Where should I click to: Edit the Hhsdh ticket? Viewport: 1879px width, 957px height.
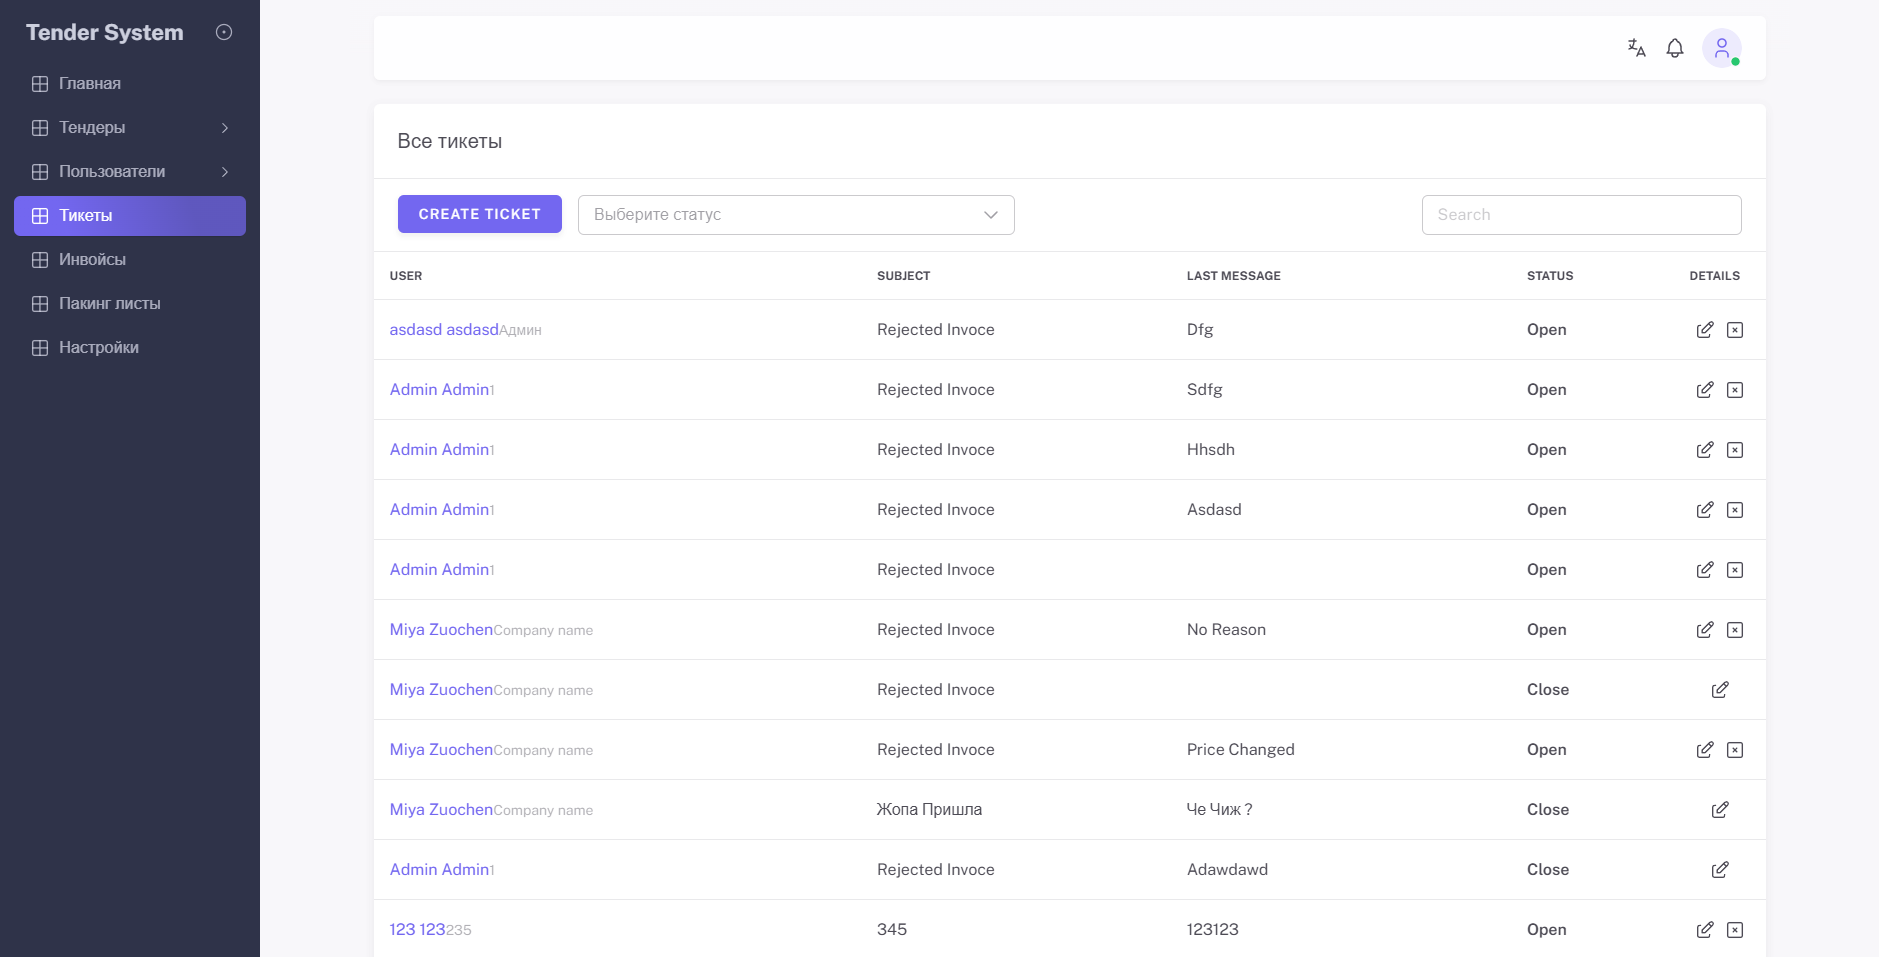(1705, 450)
